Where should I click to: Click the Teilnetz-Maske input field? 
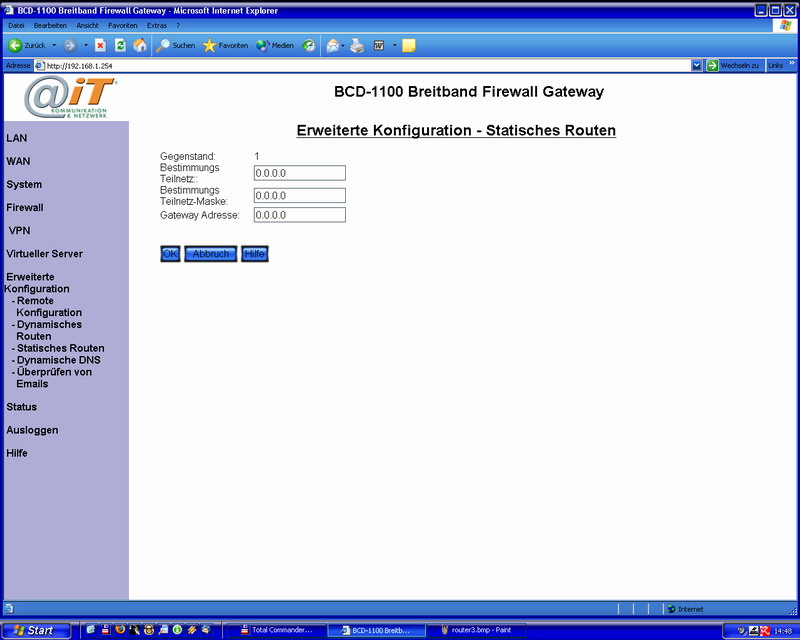pyautogui.click(x=299, y=195)
